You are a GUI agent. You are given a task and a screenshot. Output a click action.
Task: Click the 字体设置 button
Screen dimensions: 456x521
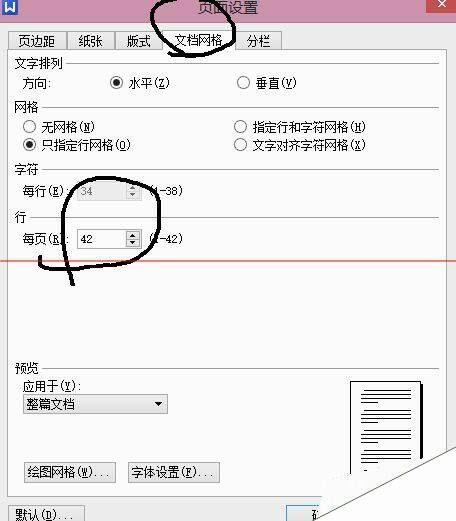click(174, 472)
